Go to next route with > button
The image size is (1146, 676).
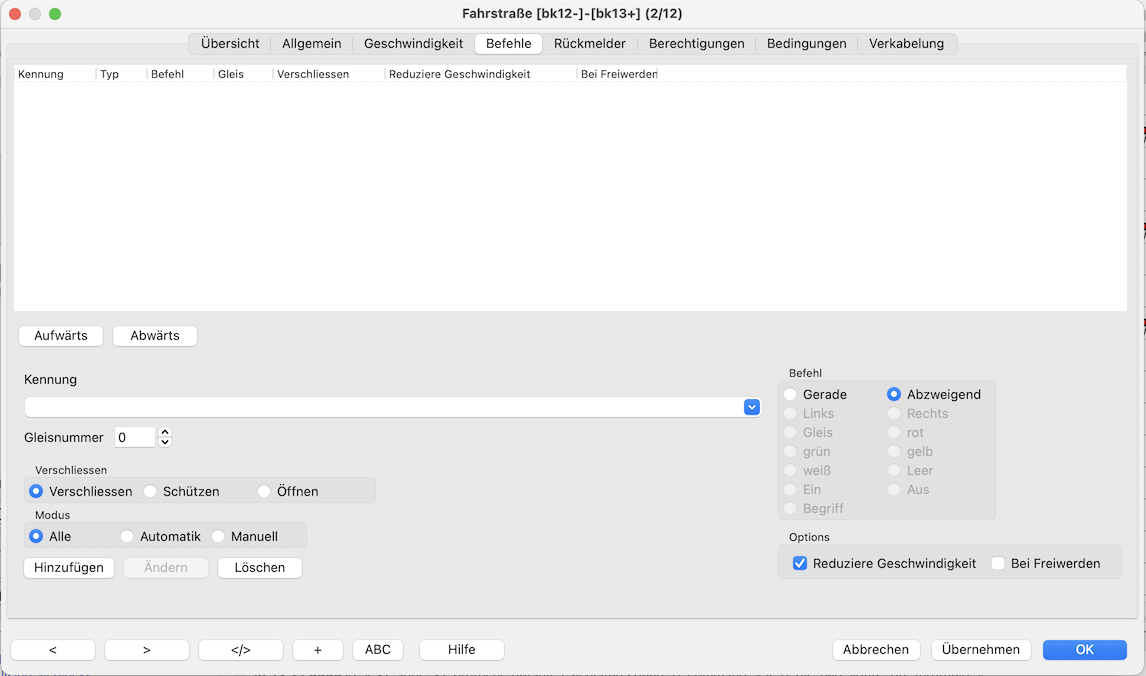(x=147, y=650)
